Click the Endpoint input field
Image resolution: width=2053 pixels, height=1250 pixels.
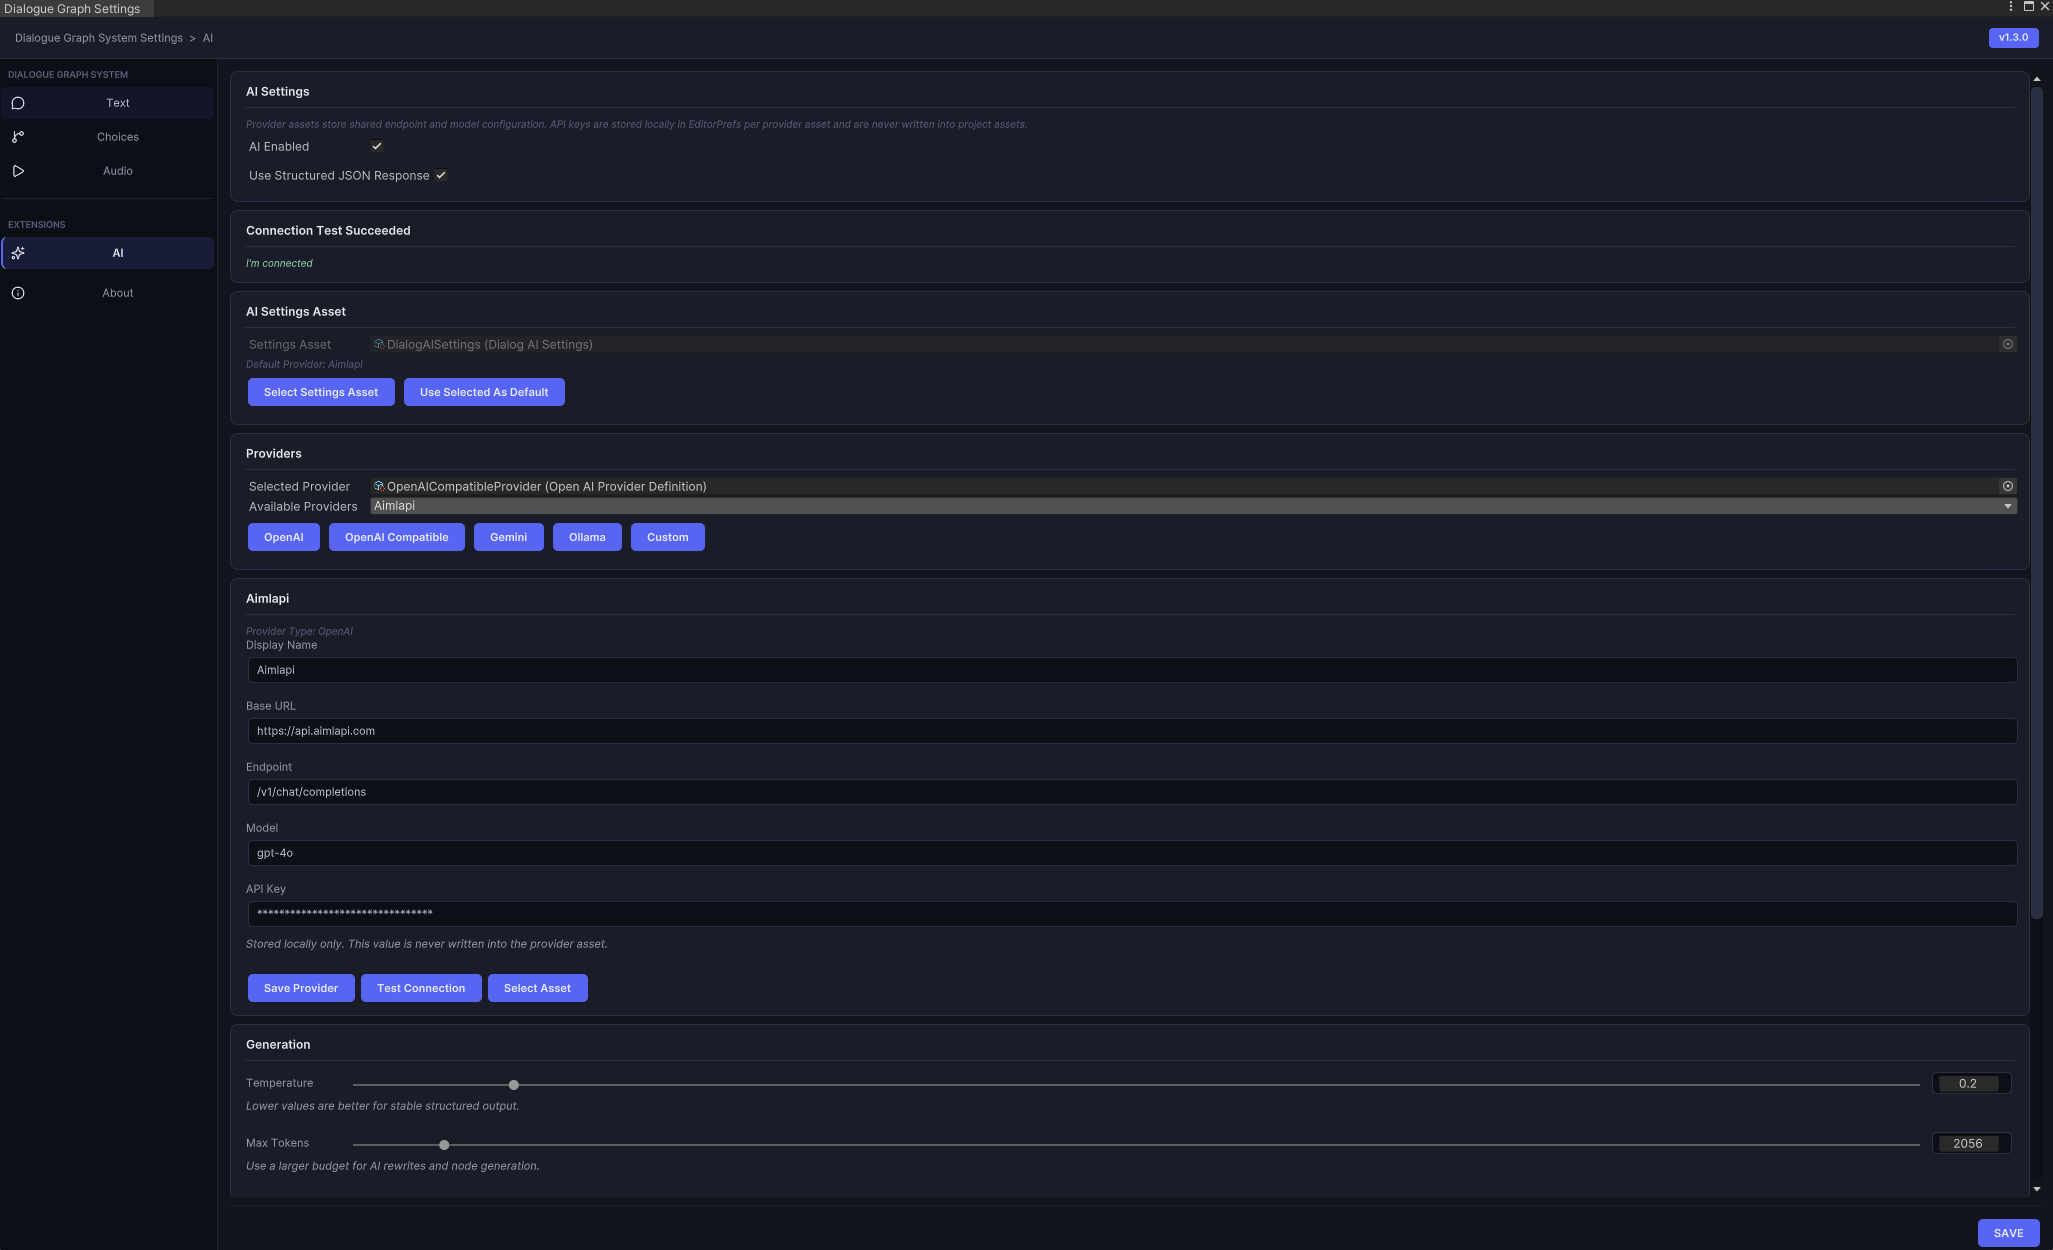[1132, 792]
